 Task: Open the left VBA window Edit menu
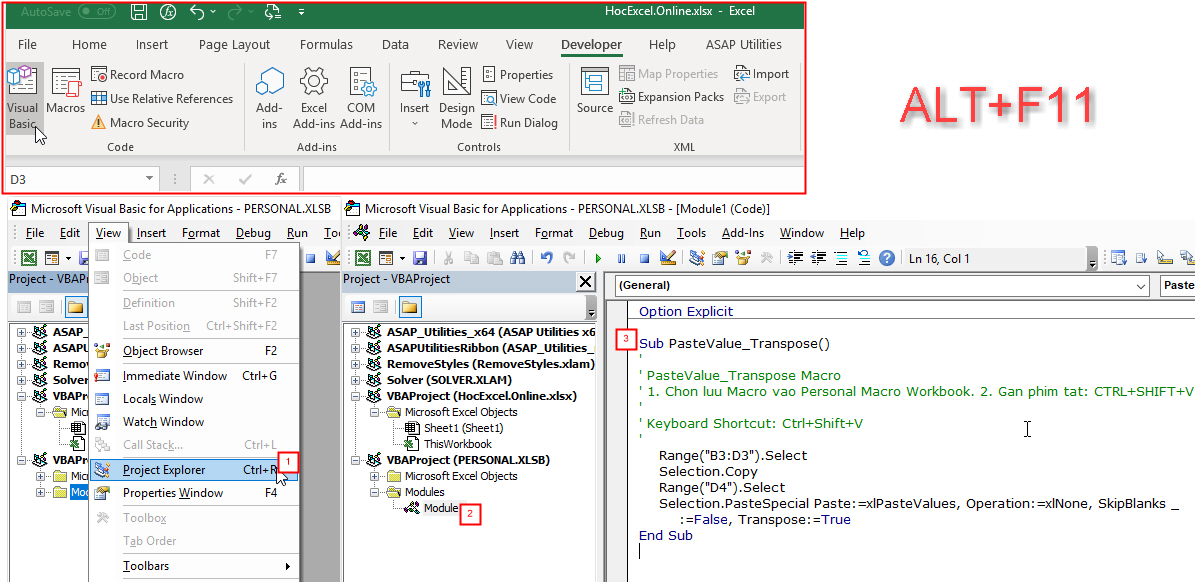(69, 233)
